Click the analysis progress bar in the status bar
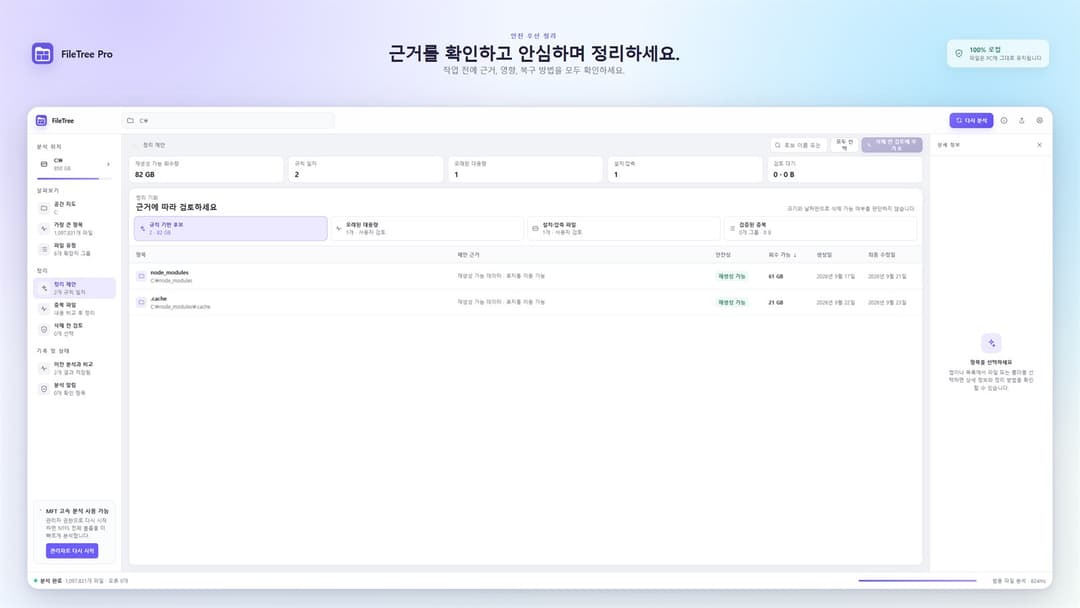Image resolution: width=1080 pixels, height=608 pixels. pyautogui.click(x=917, y=580)
